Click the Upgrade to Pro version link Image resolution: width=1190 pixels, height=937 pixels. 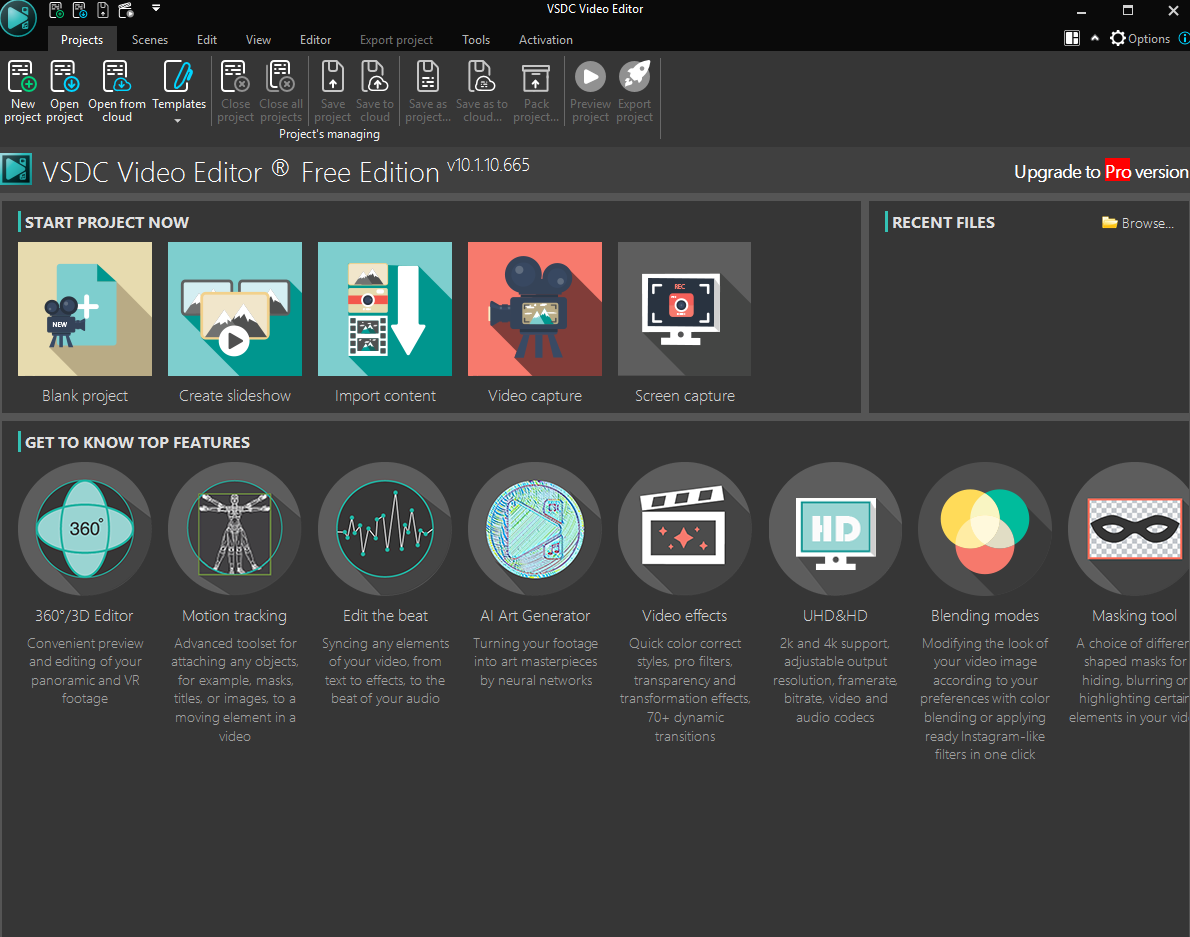(1100, 172)
